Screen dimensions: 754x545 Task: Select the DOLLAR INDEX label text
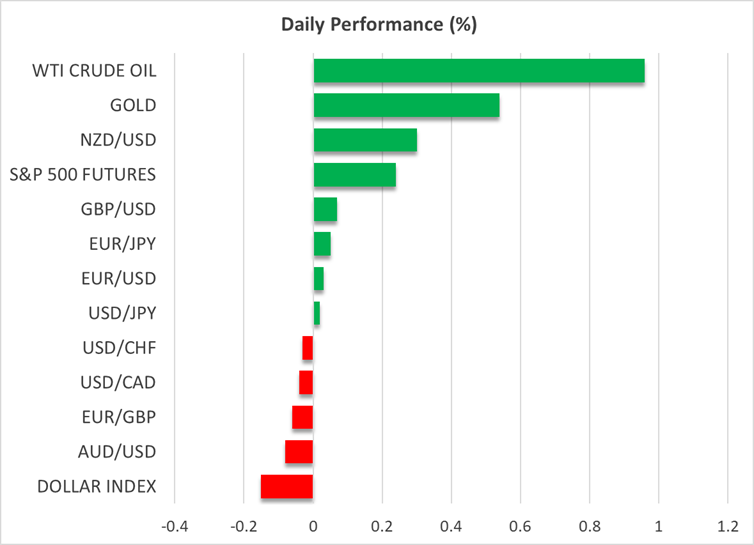coord(96,487)
